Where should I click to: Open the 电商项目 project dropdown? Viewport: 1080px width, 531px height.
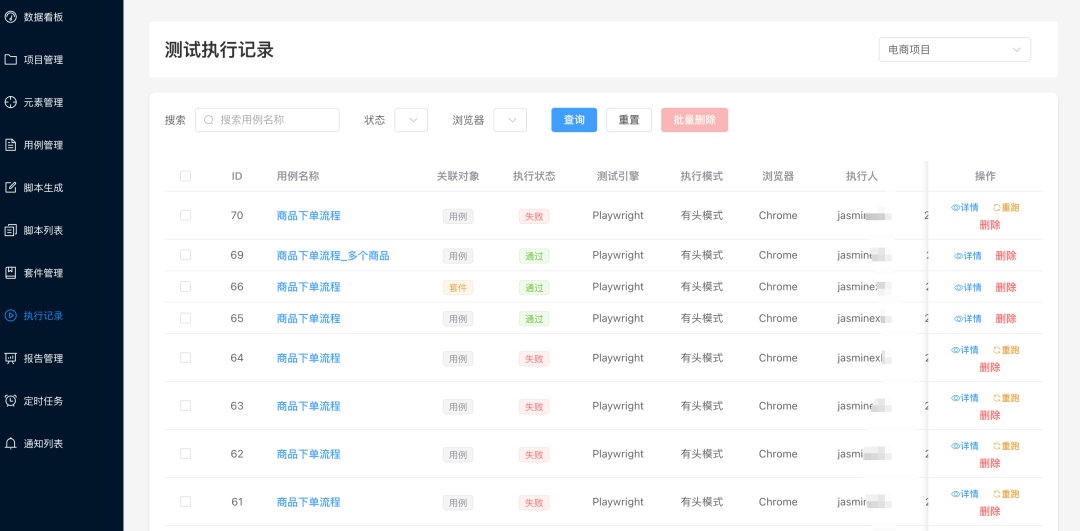click(x=955, y=50)
